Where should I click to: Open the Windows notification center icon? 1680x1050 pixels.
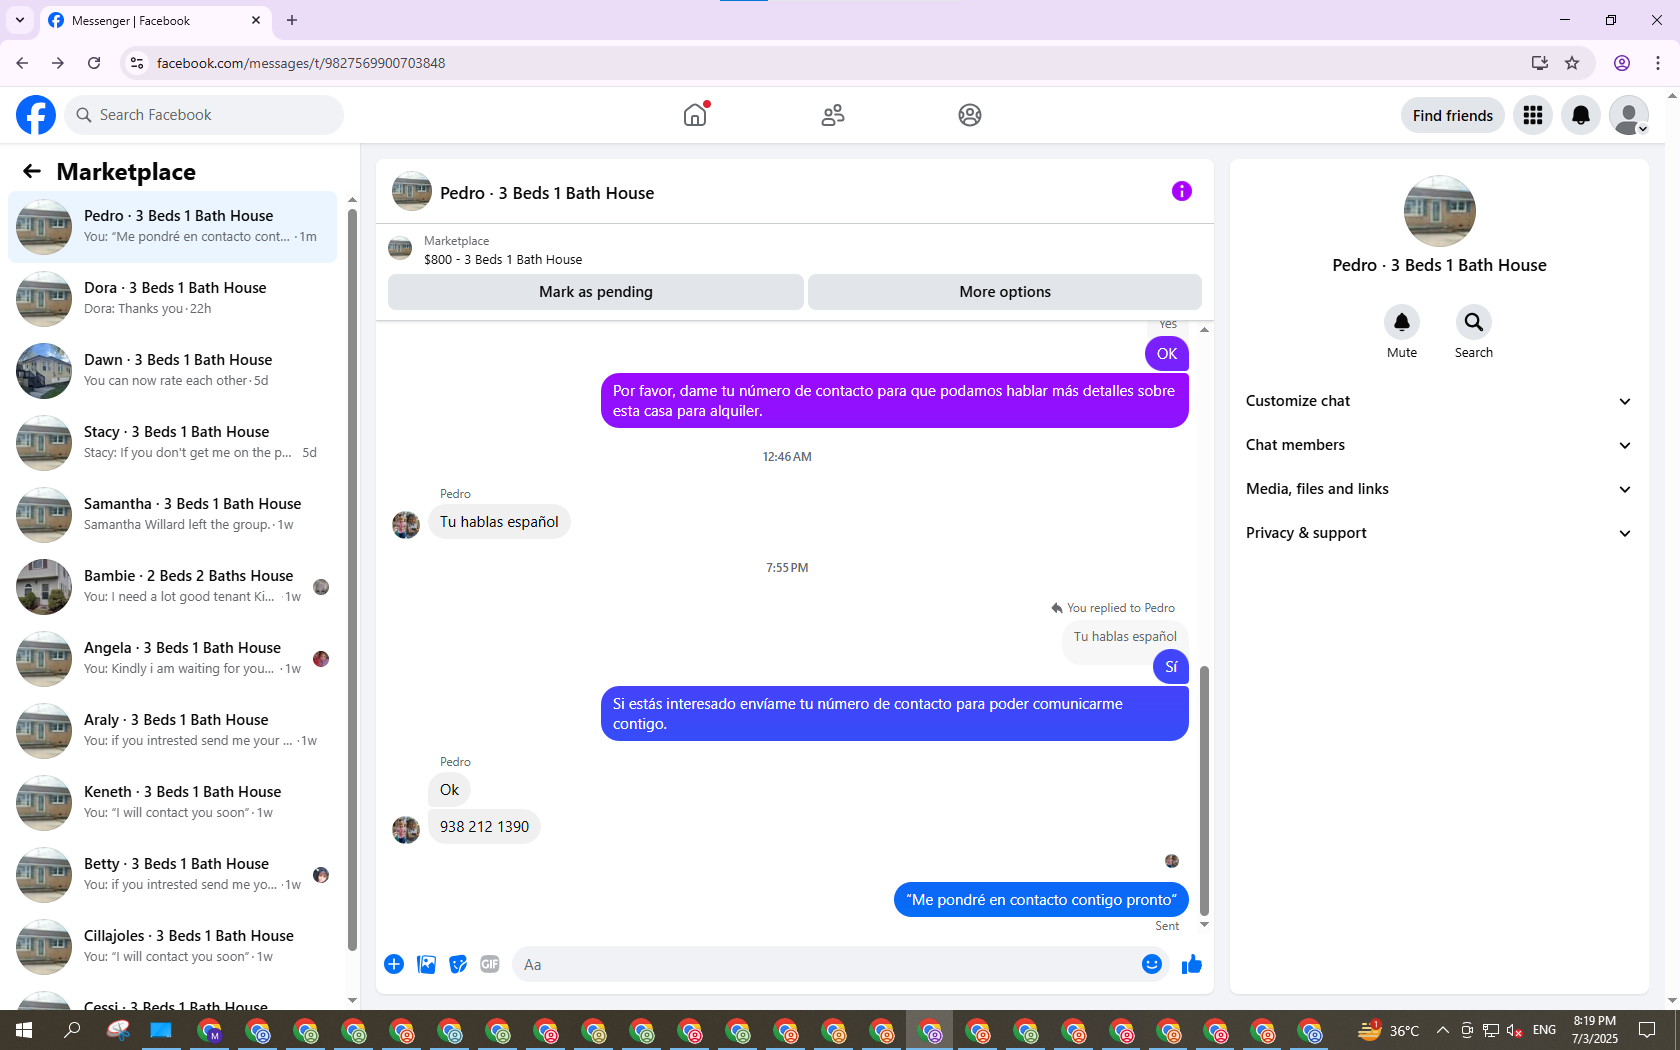click(1647, 1030)
